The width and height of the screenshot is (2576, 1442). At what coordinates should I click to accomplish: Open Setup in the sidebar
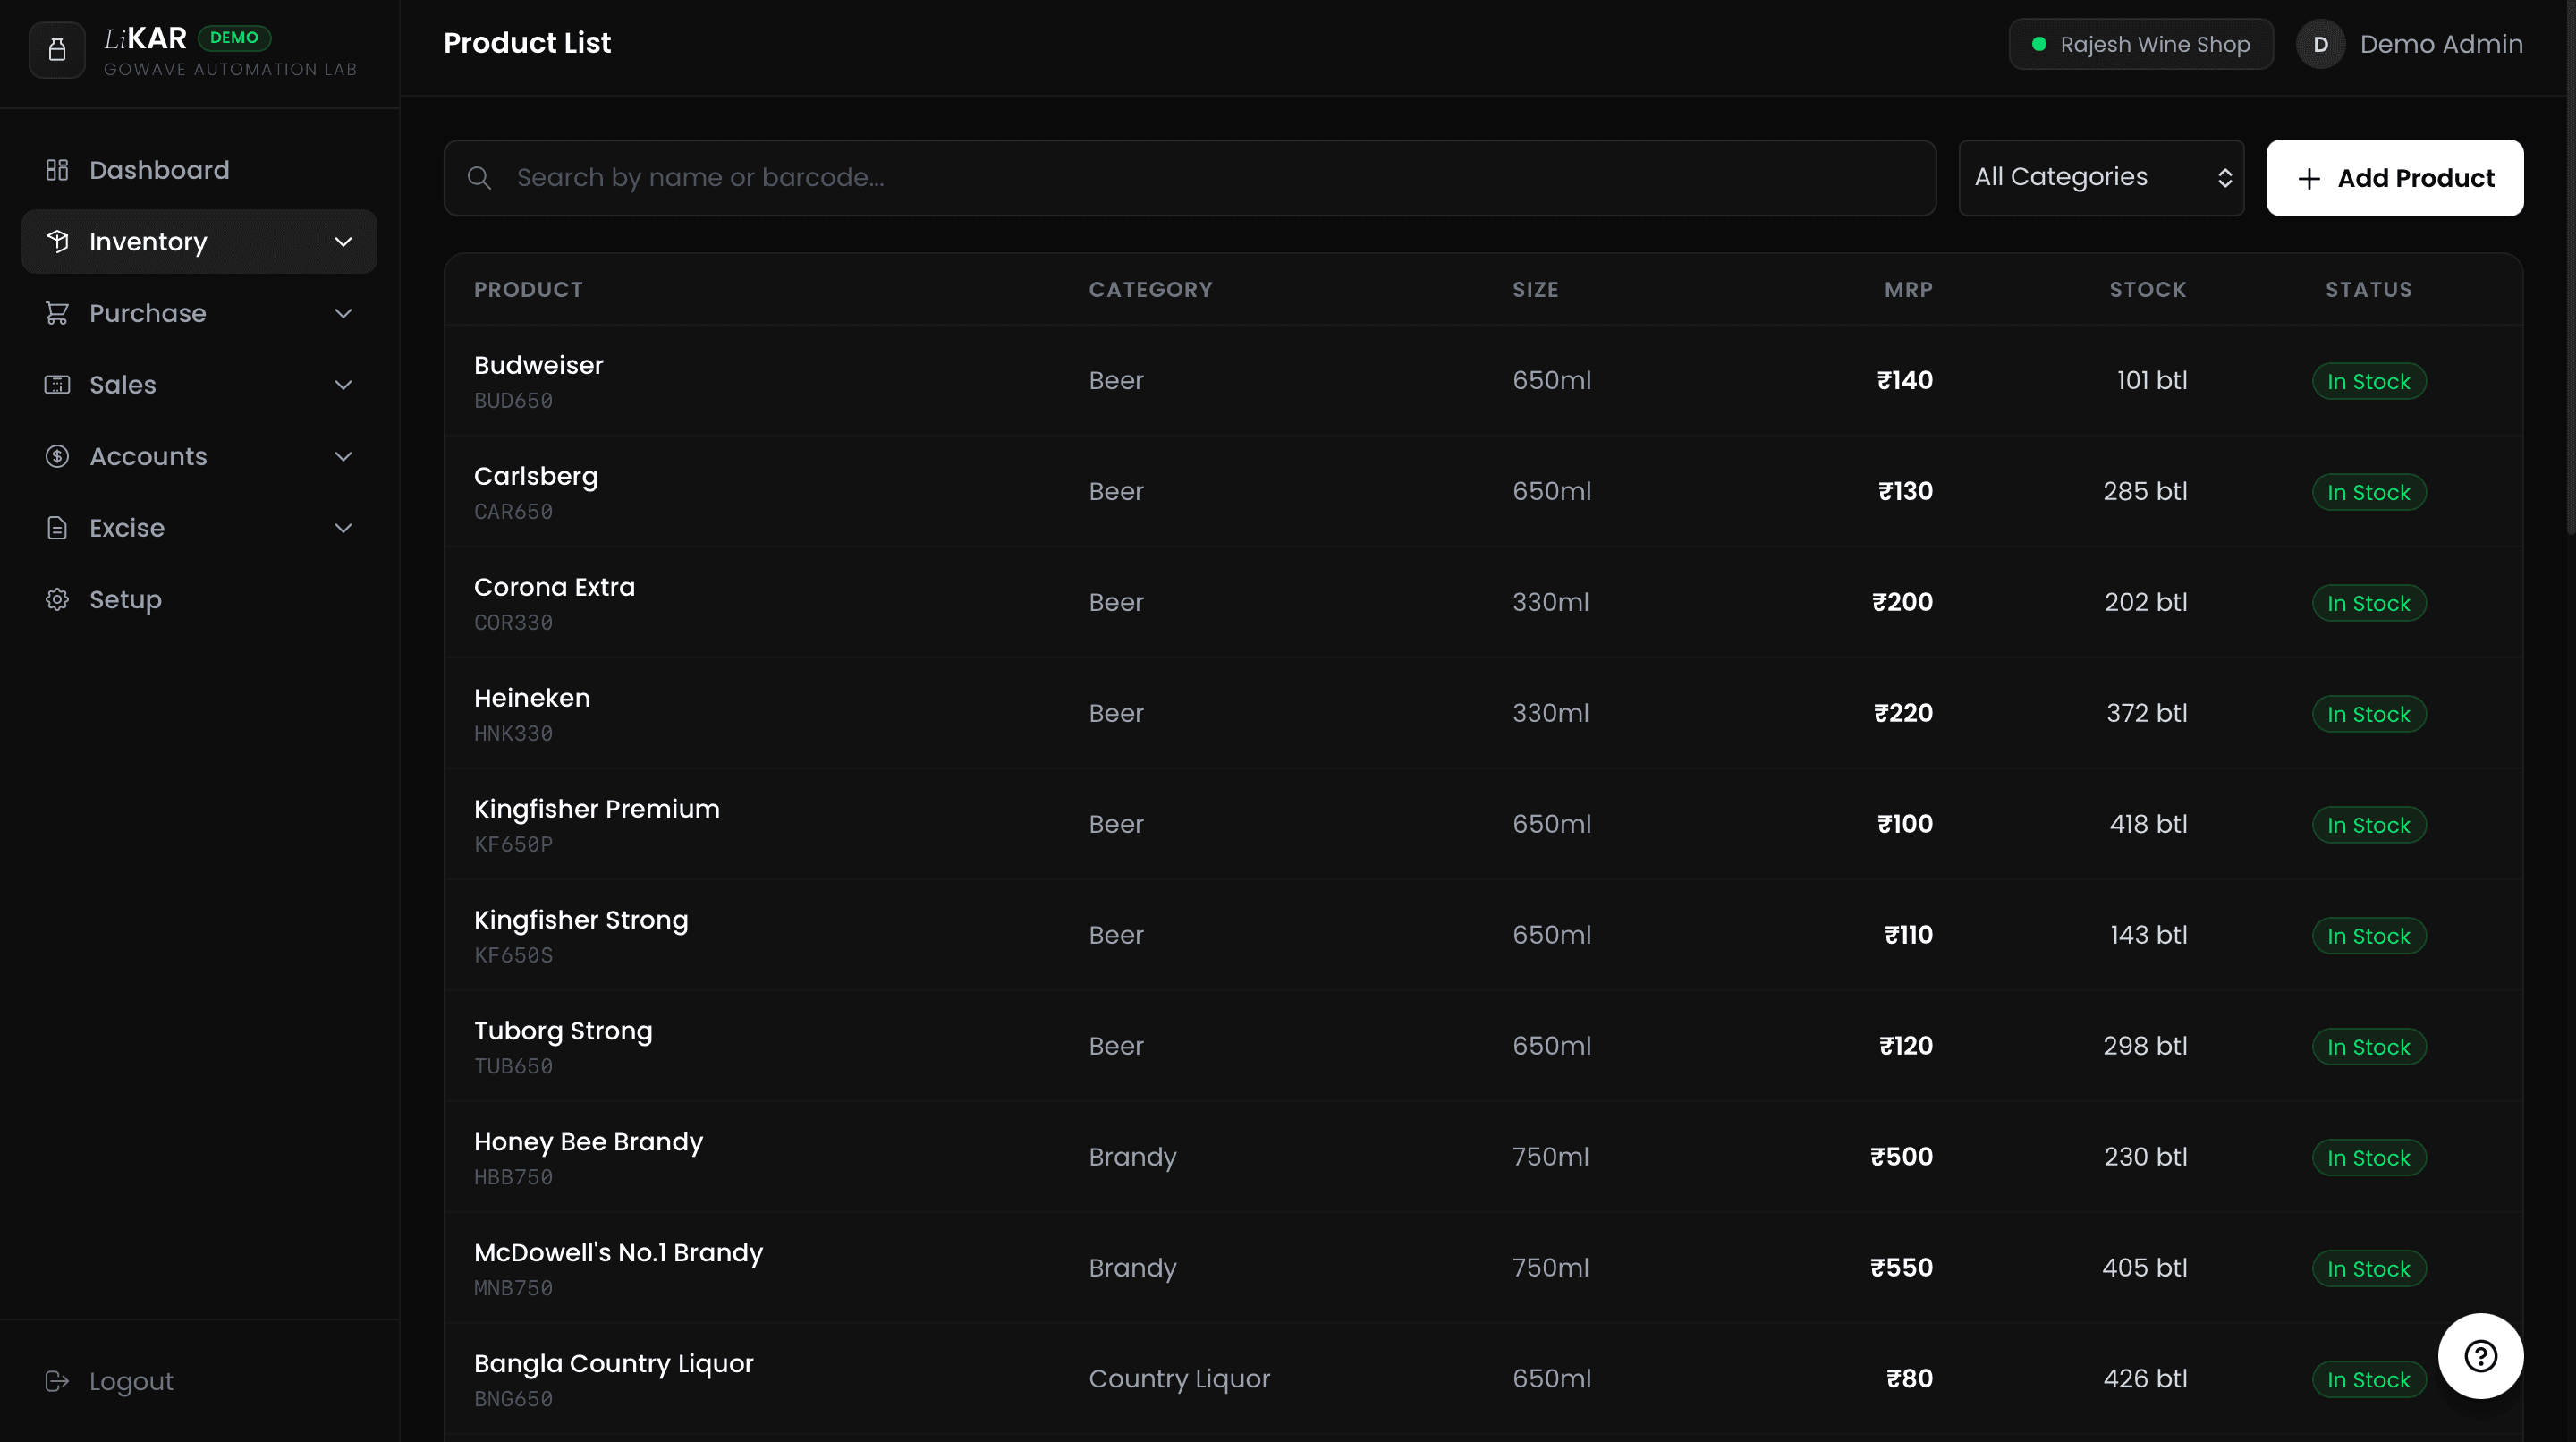(x=200, y=599)
